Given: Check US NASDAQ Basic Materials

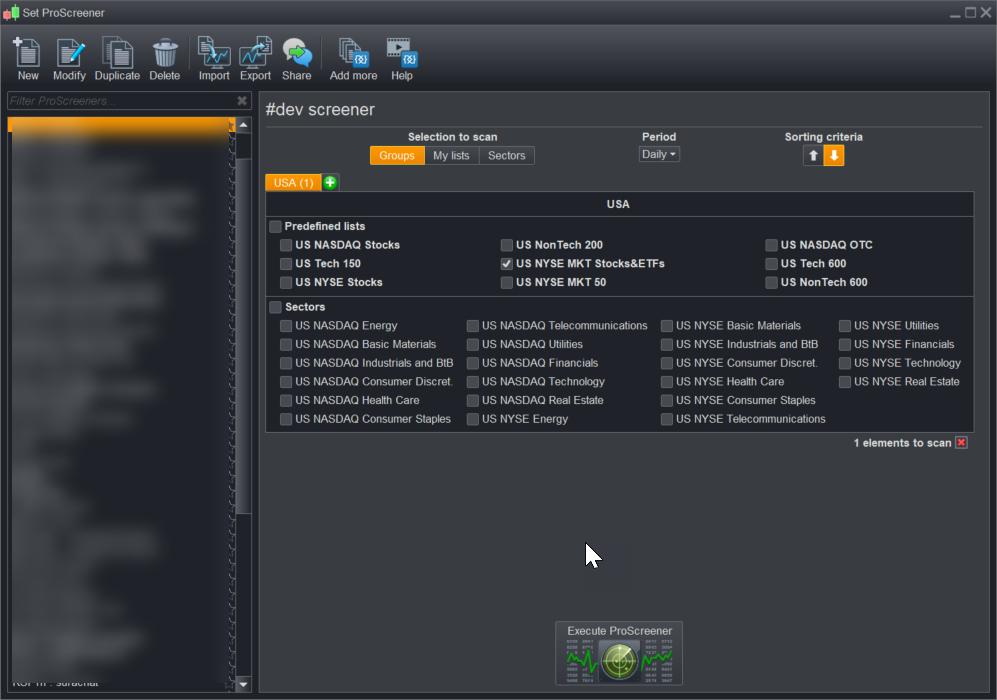Looking at the screenshot, I should click(286, 345).
